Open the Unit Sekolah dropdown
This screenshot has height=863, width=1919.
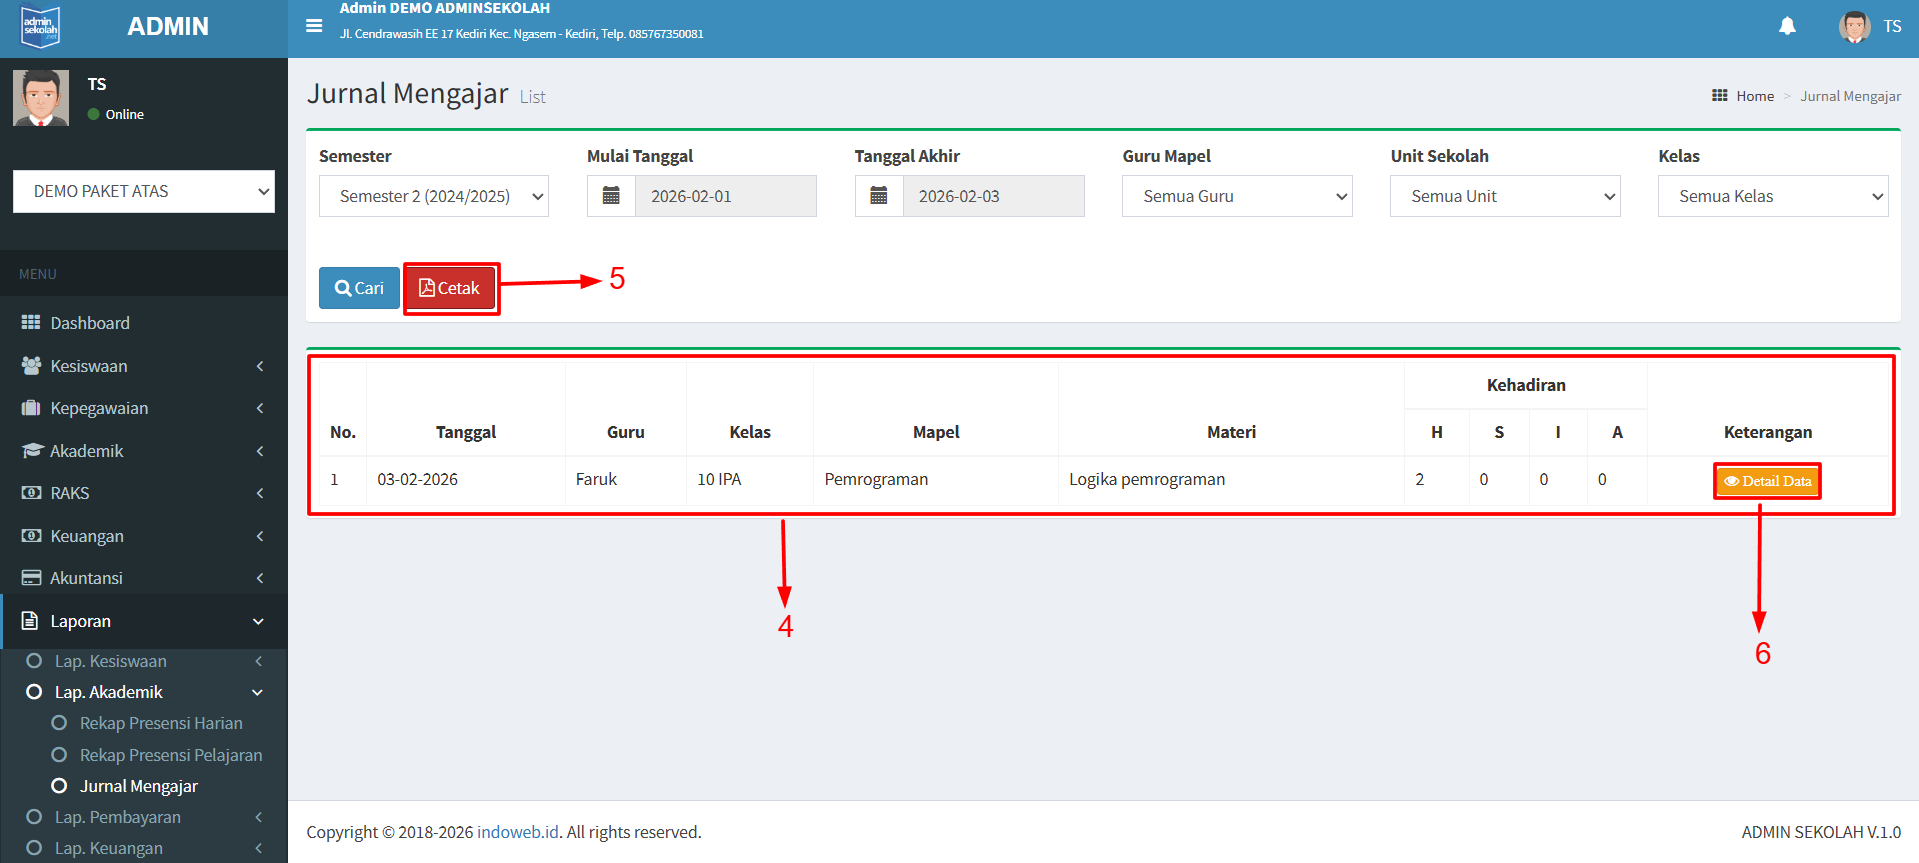point(1505,196)
